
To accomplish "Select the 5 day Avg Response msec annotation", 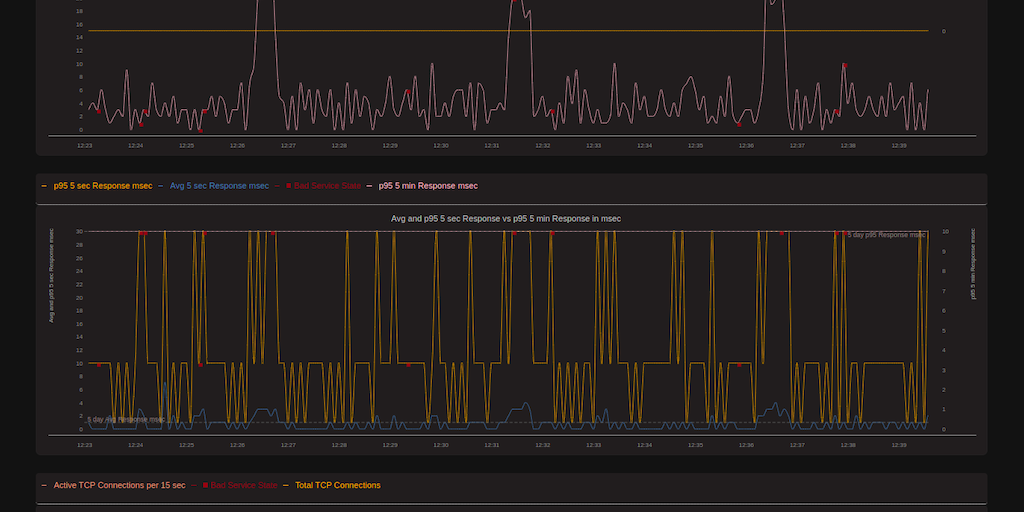I will pos(126,419).
